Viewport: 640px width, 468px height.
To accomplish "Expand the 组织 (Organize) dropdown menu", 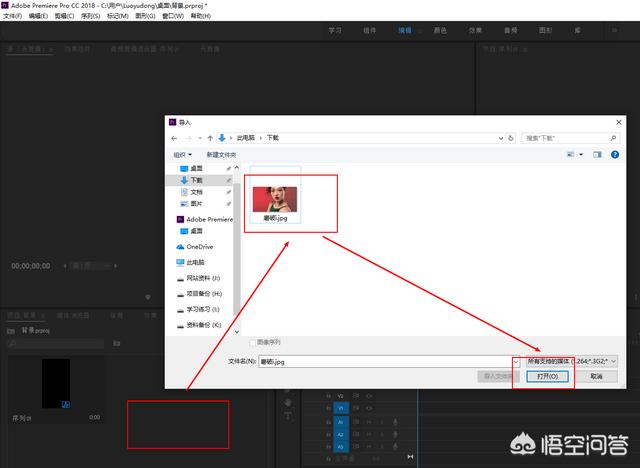I will click(x=181, y=155).
